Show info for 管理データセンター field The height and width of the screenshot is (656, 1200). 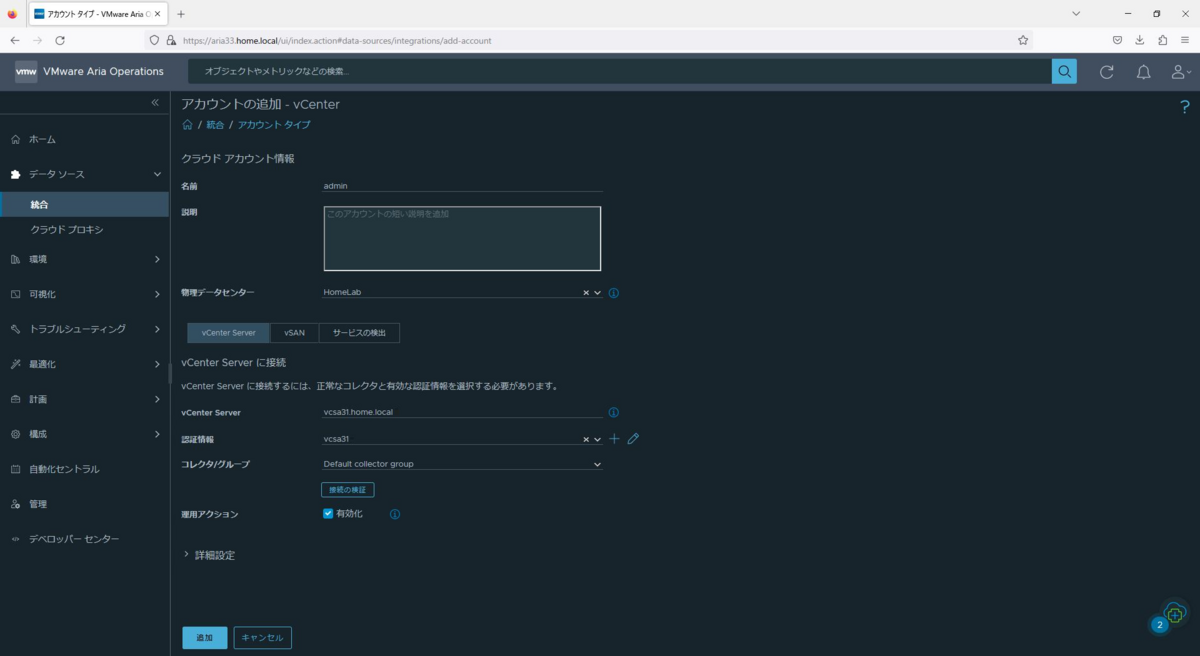(614, 293)
